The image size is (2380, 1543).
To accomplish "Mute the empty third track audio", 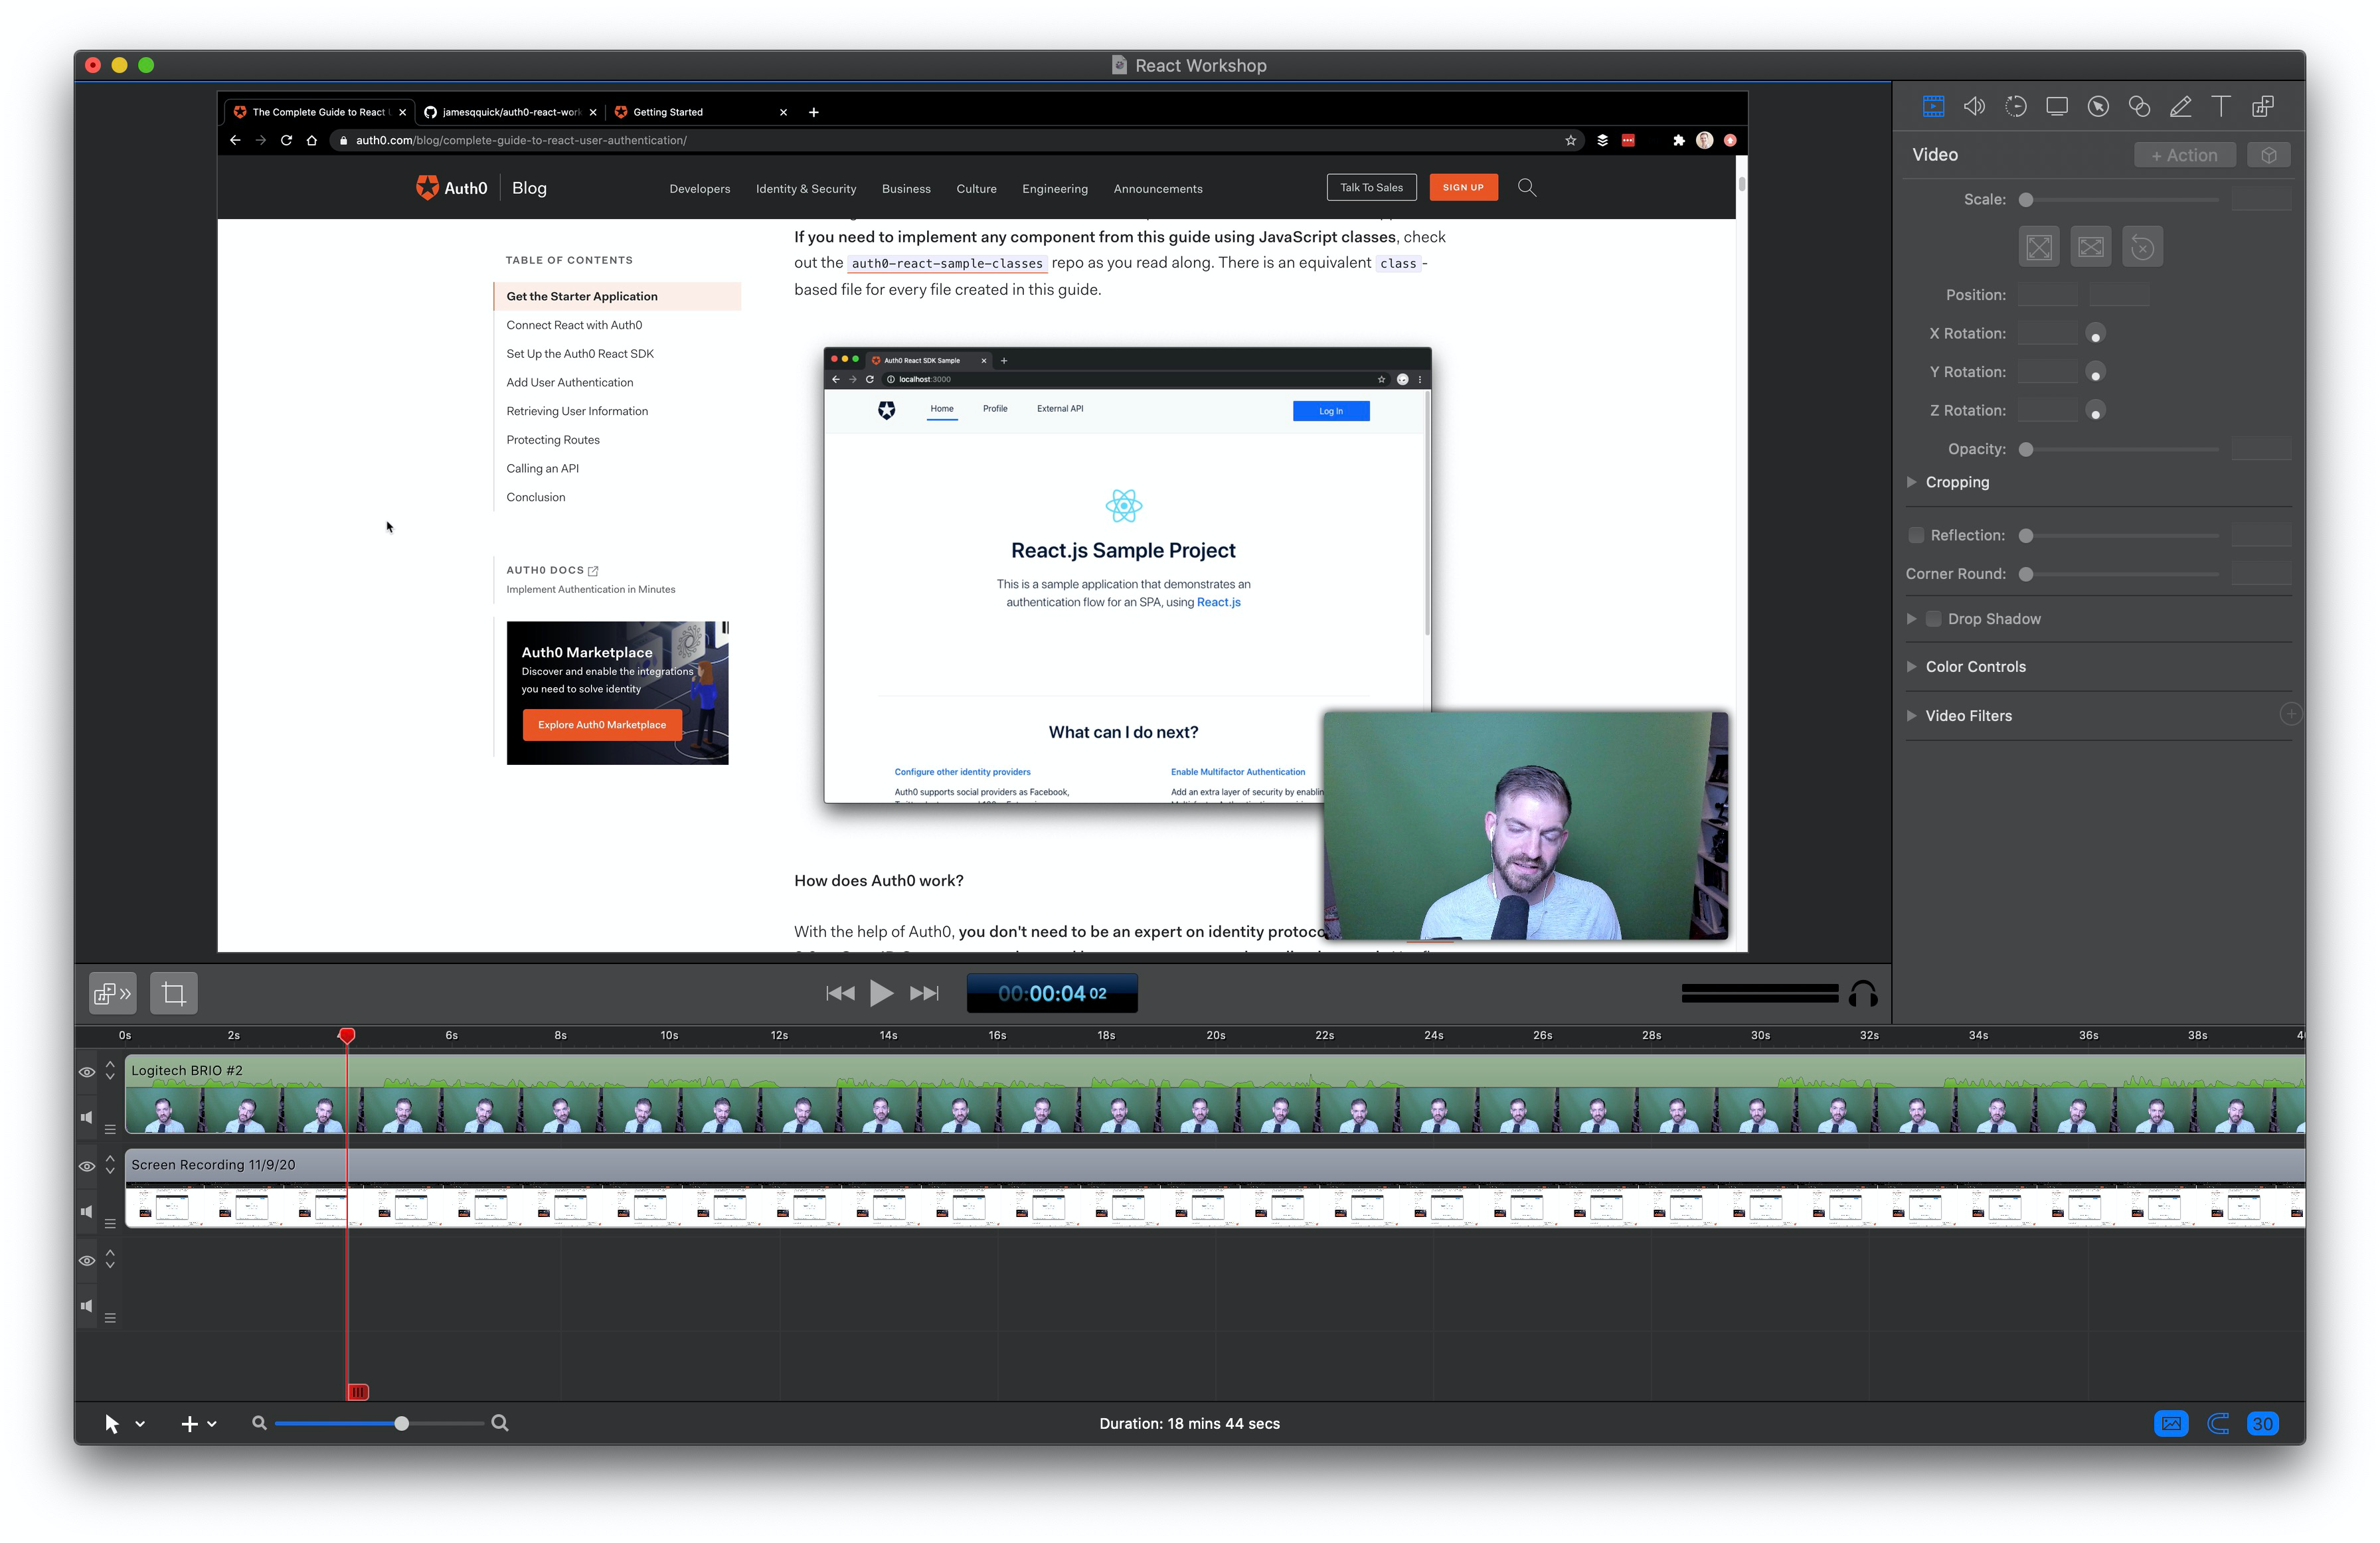I will tap(87, 1305).
